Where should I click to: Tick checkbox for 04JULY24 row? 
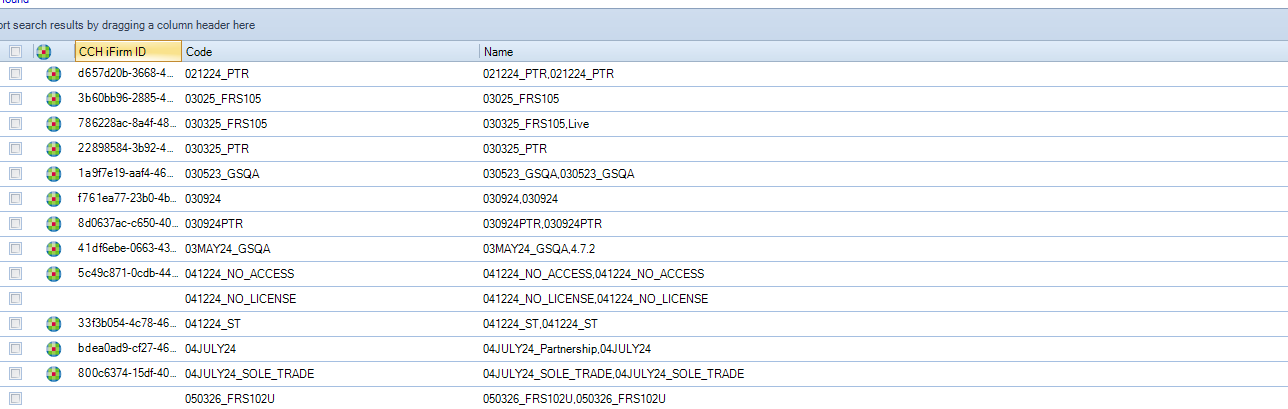[x=15, y=349]
